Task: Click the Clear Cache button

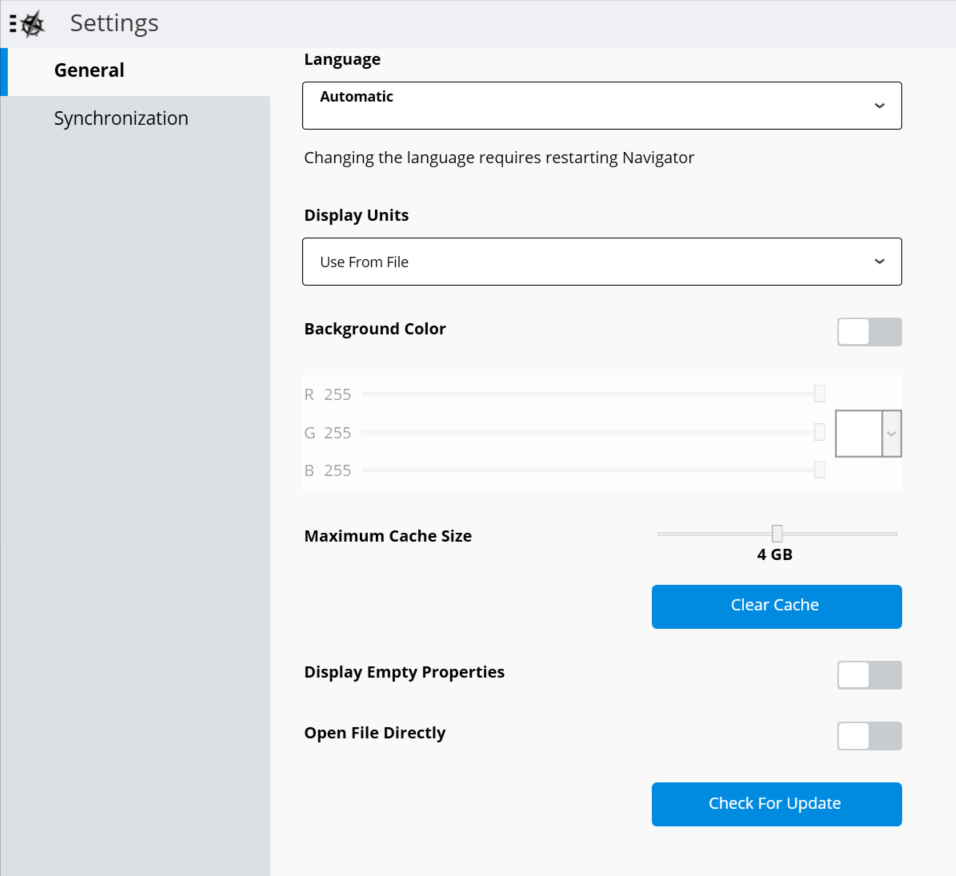Action: click(x=777, y=607)
